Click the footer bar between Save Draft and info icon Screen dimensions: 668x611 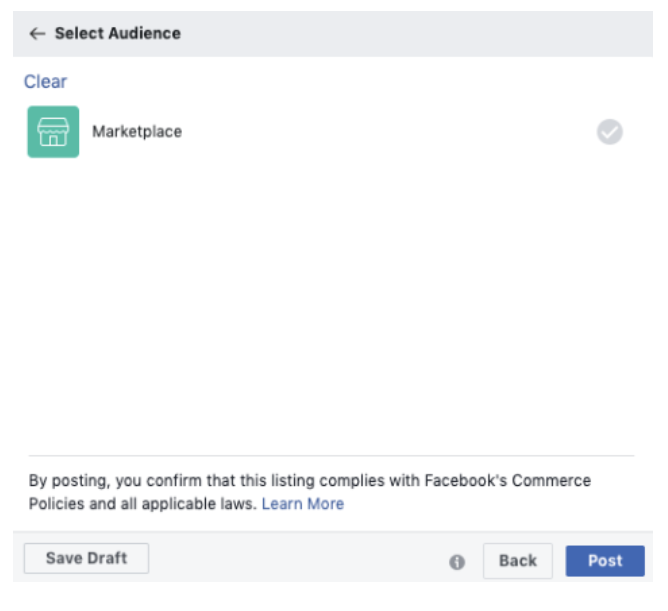(x=300, y=560)
